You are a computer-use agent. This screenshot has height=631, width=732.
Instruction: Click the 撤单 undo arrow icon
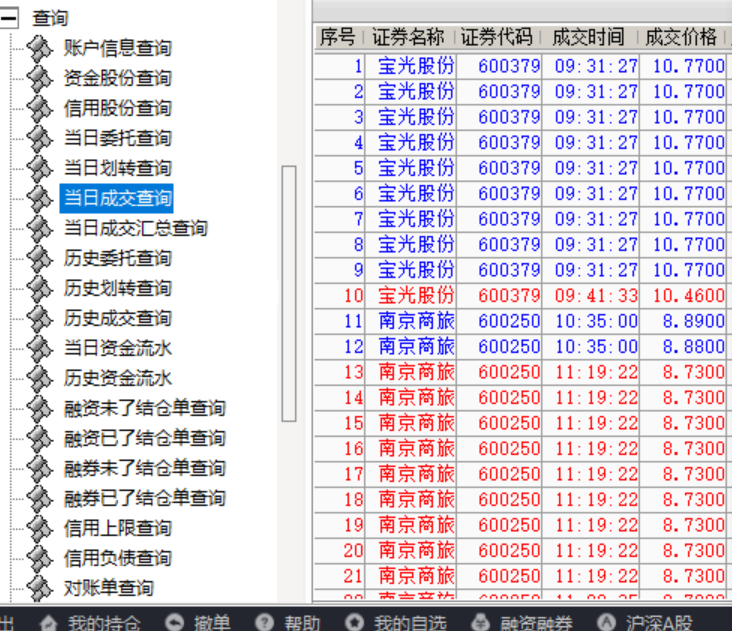(175, 622)
